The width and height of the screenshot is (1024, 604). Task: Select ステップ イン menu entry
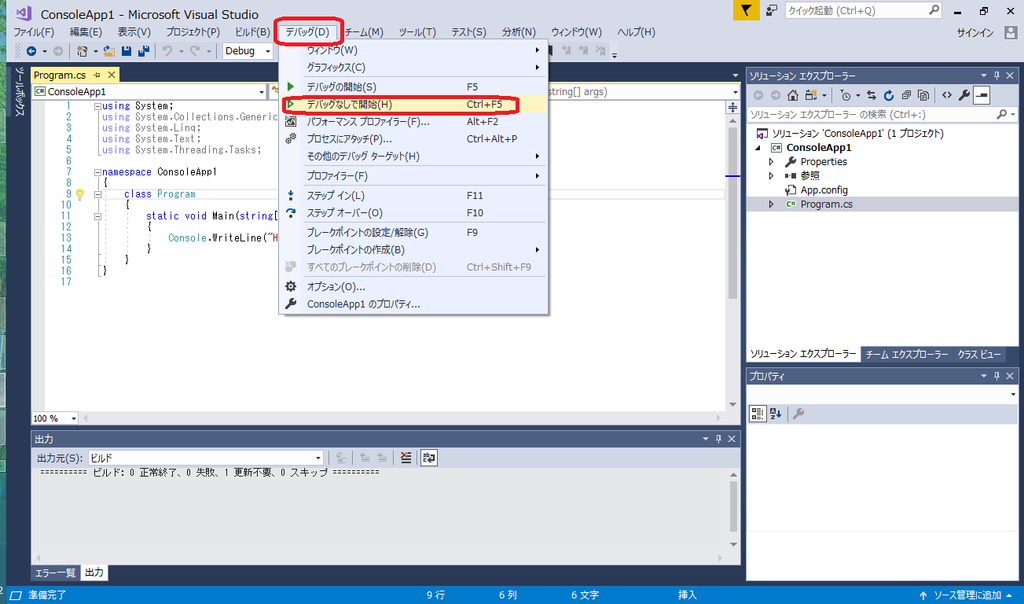[413, 195]
